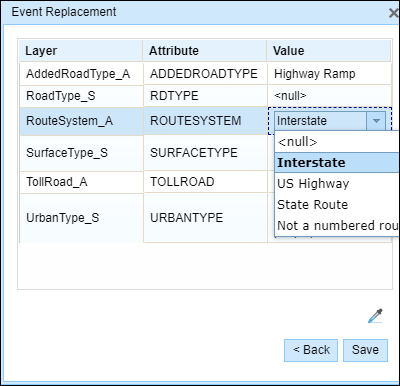This screenshot has height=386, width=400.
Task: Pick attribute values with the eyedropper icon
Action: [x=375, y=316]
